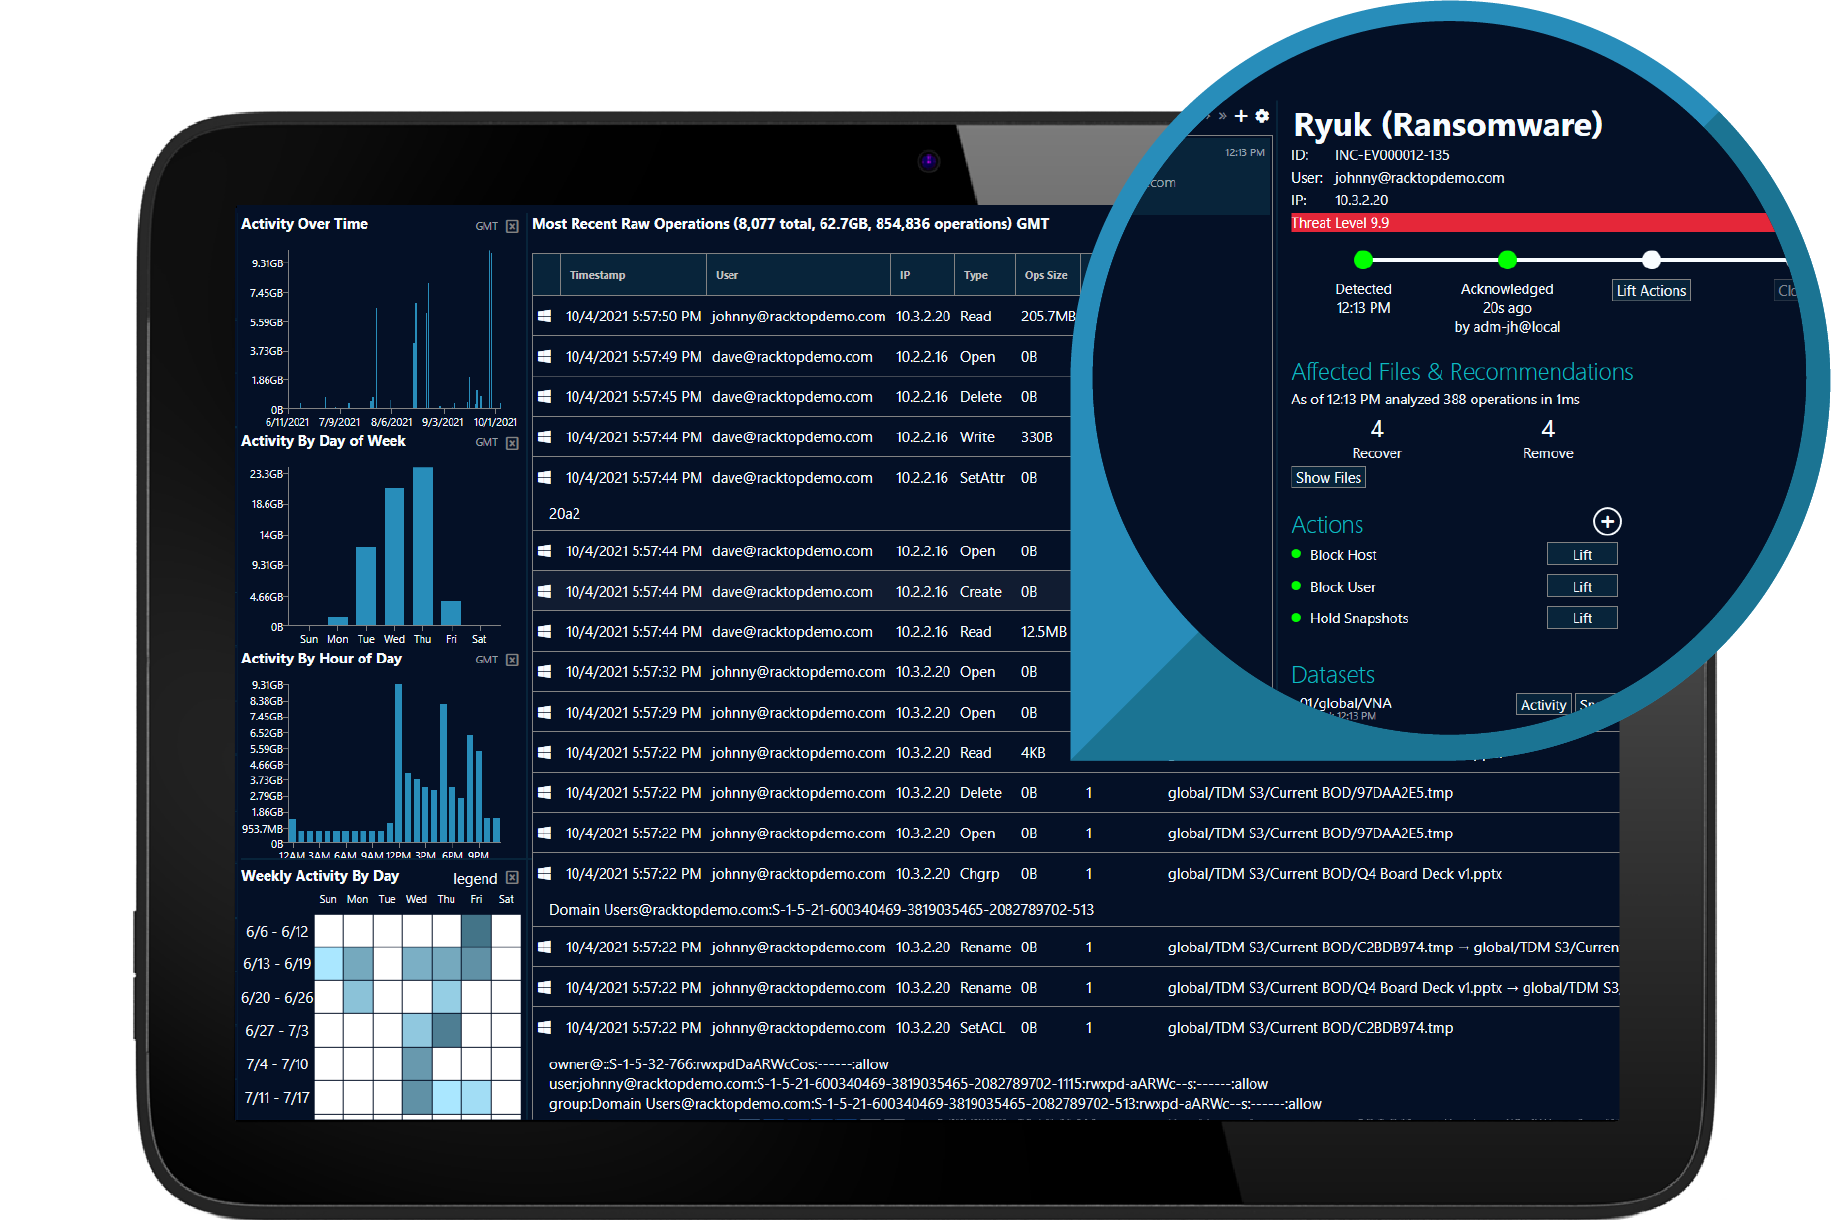Image resolution: width=1848 pixels, height=1222 pixels.
Task: Click the Acknowledged timeline dot
Action: click(x=1507, y=260)
